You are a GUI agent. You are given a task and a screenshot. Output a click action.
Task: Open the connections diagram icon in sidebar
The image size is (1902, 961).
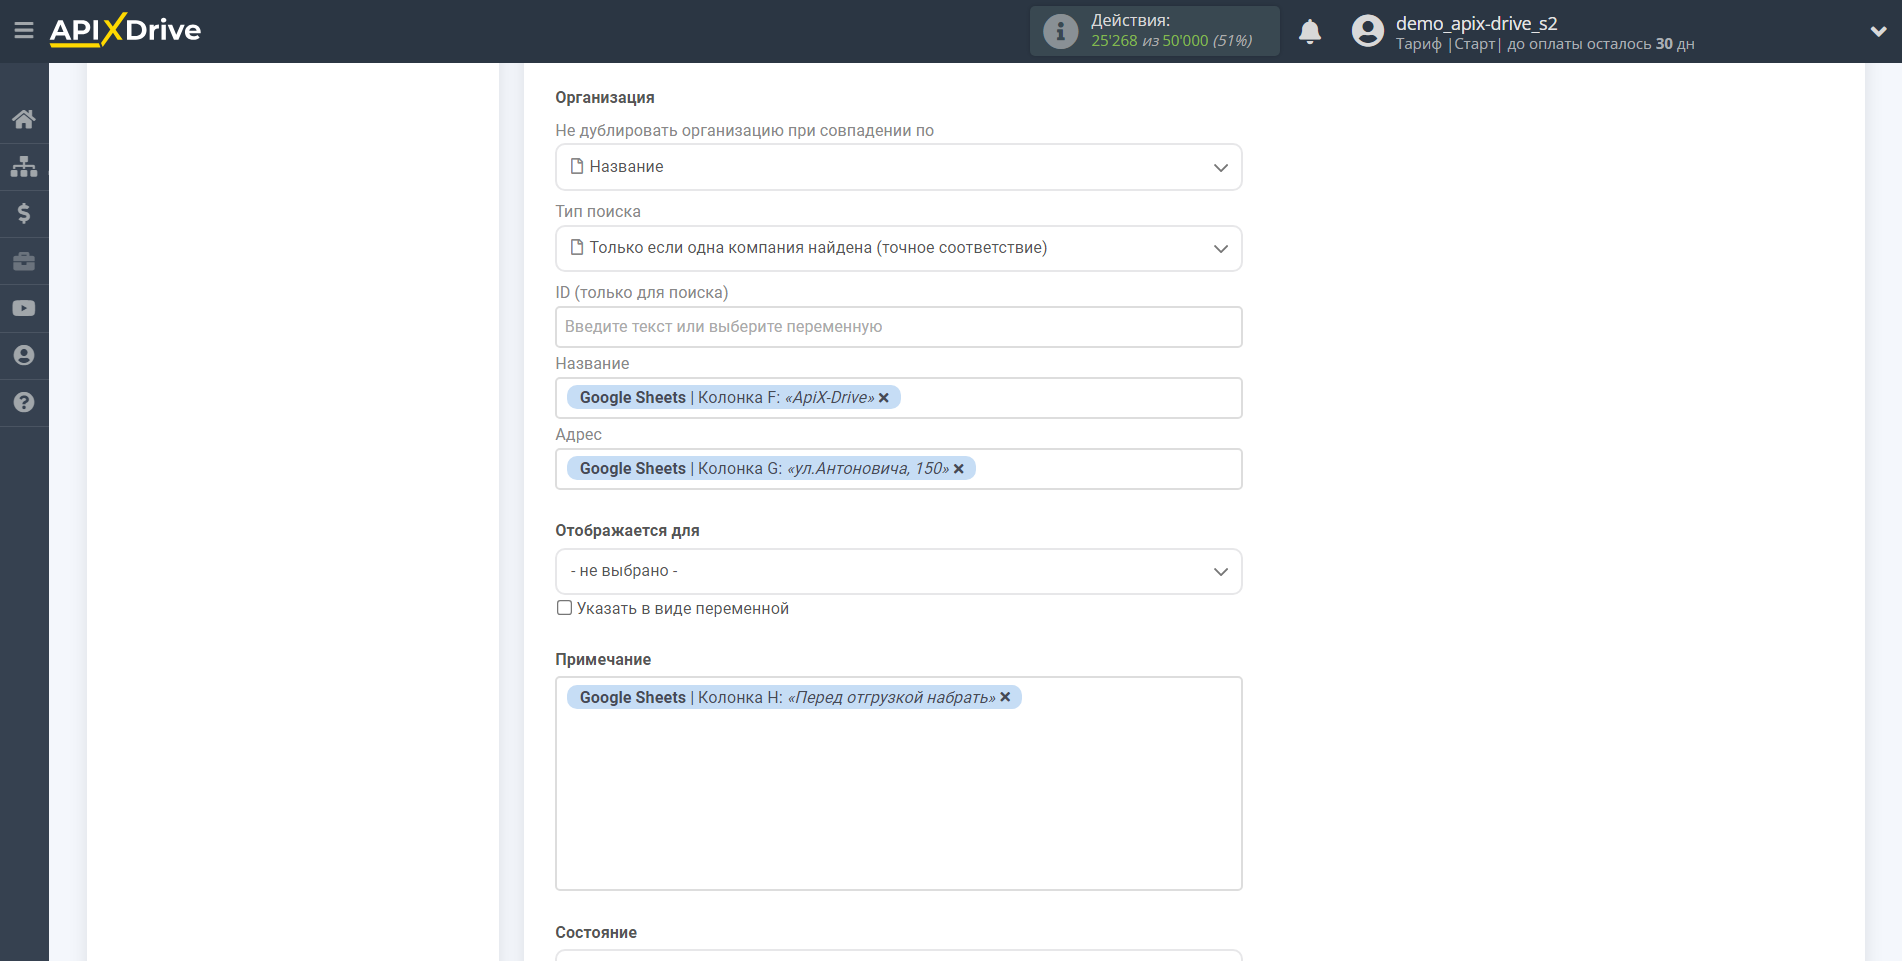tap(24, 166)
